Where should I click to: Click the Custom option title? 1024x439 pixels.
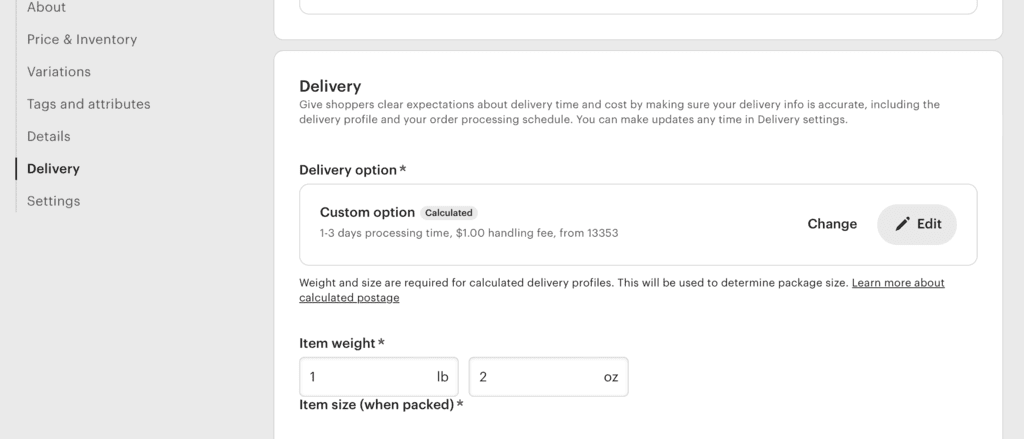(367, 212)
